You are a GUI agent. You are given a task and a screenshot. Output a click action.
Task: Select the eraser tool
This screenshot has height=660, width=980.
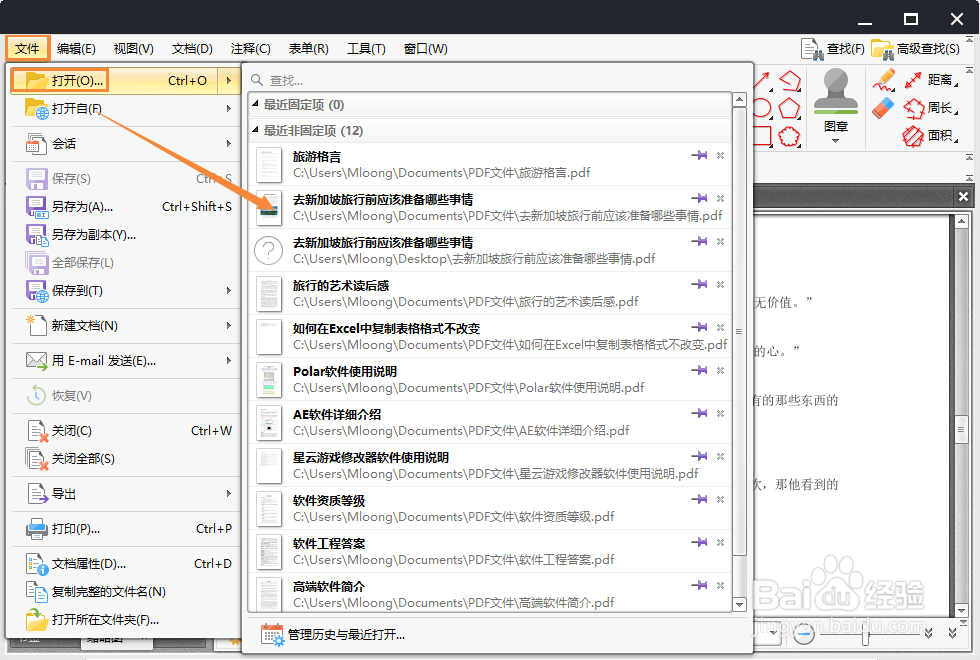(x=884, y=108)
